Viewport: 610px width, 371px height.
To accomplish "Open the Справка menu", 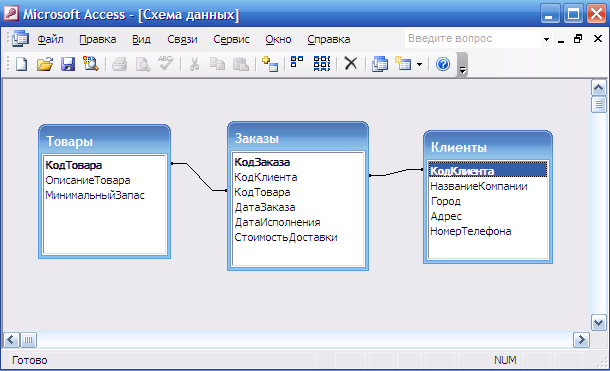I will pyautogui.click(x=328, y=39).
